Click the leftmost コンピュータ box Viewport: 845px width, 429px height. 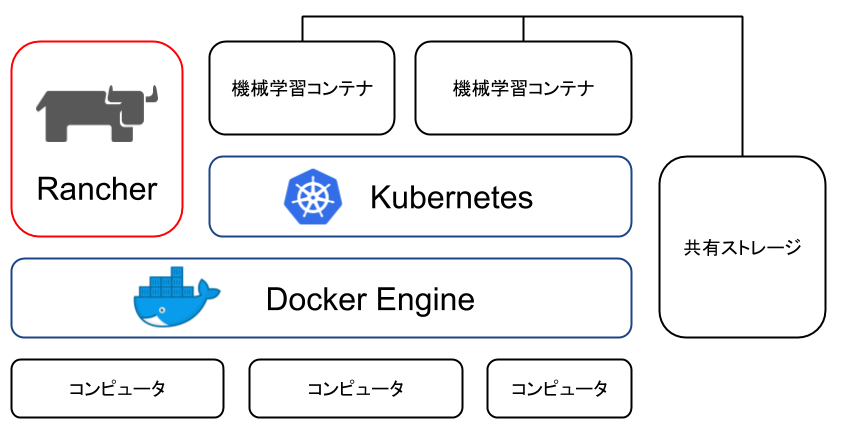pos(116,388)
